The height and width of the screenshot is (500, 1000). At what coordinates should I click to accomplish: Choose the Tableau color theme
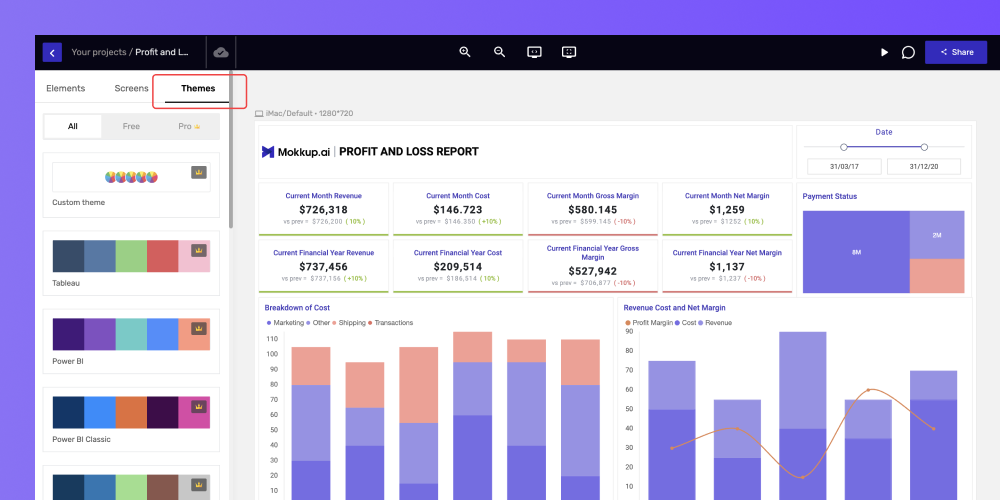[131, 263]
